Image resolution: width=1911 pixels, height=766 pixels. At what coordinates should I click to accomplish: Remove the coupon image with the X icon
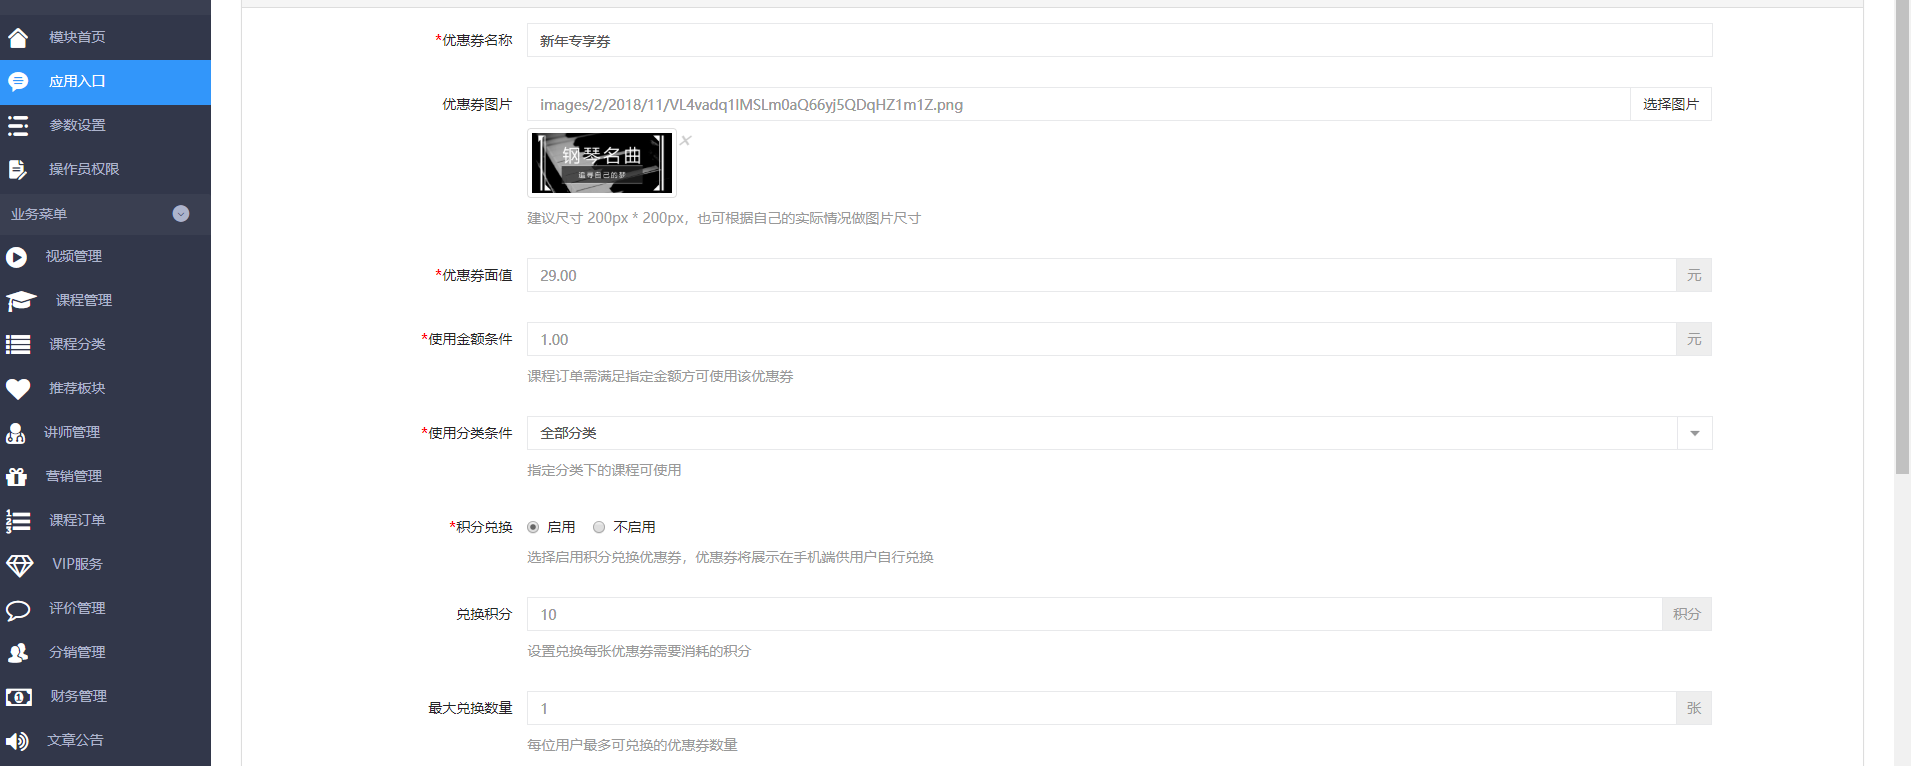tap(686, 140)
